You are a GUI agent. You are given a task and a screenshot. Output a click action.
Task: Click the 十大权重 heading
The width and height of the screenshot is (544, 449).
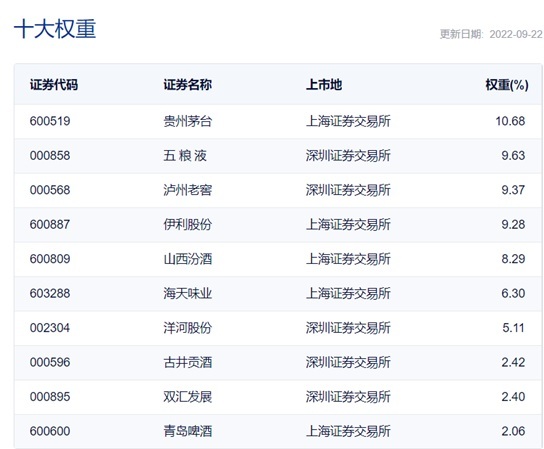(x=55, y=29)
